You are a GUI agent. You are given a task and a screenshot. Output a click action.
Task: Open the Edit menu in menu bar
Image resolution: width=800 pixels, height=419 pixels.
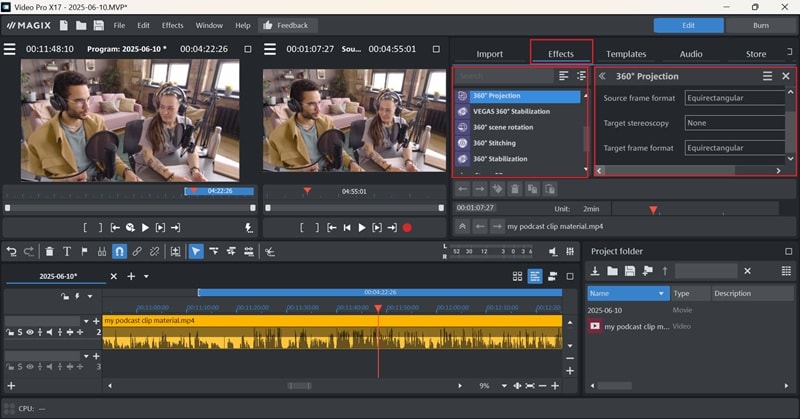(143, 25)
